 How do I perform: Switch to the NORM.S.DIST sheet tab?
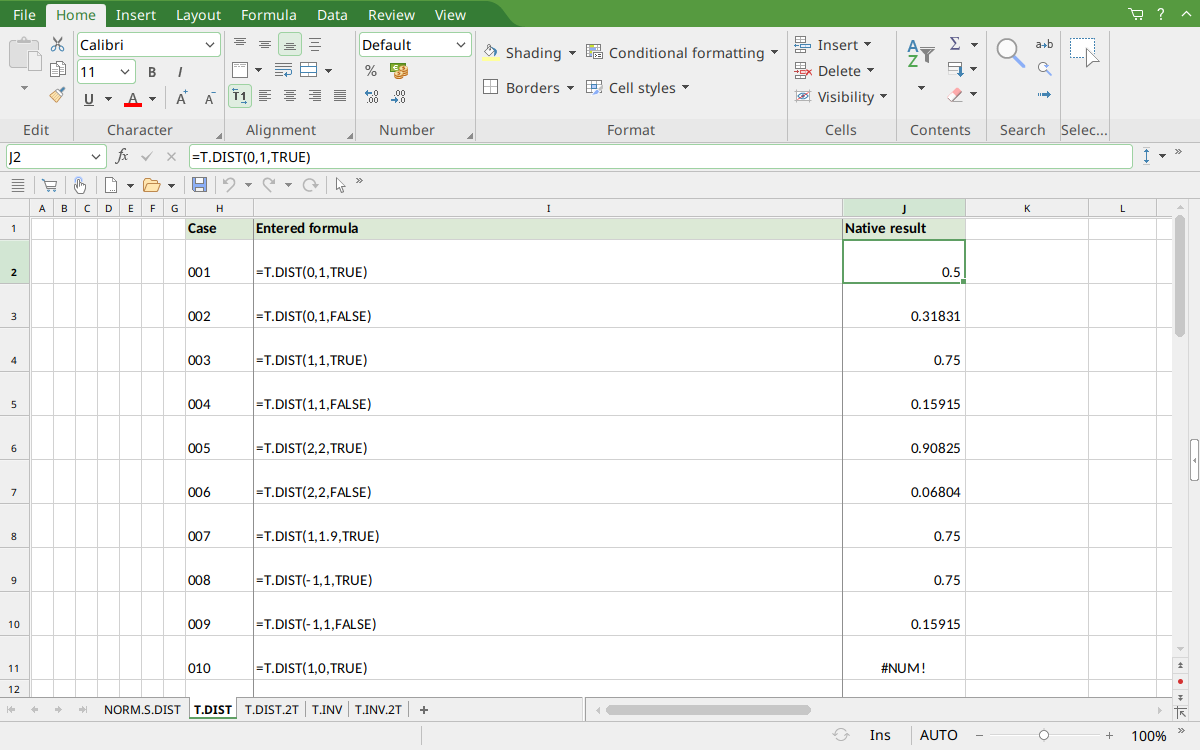click(x=143, y=710)
